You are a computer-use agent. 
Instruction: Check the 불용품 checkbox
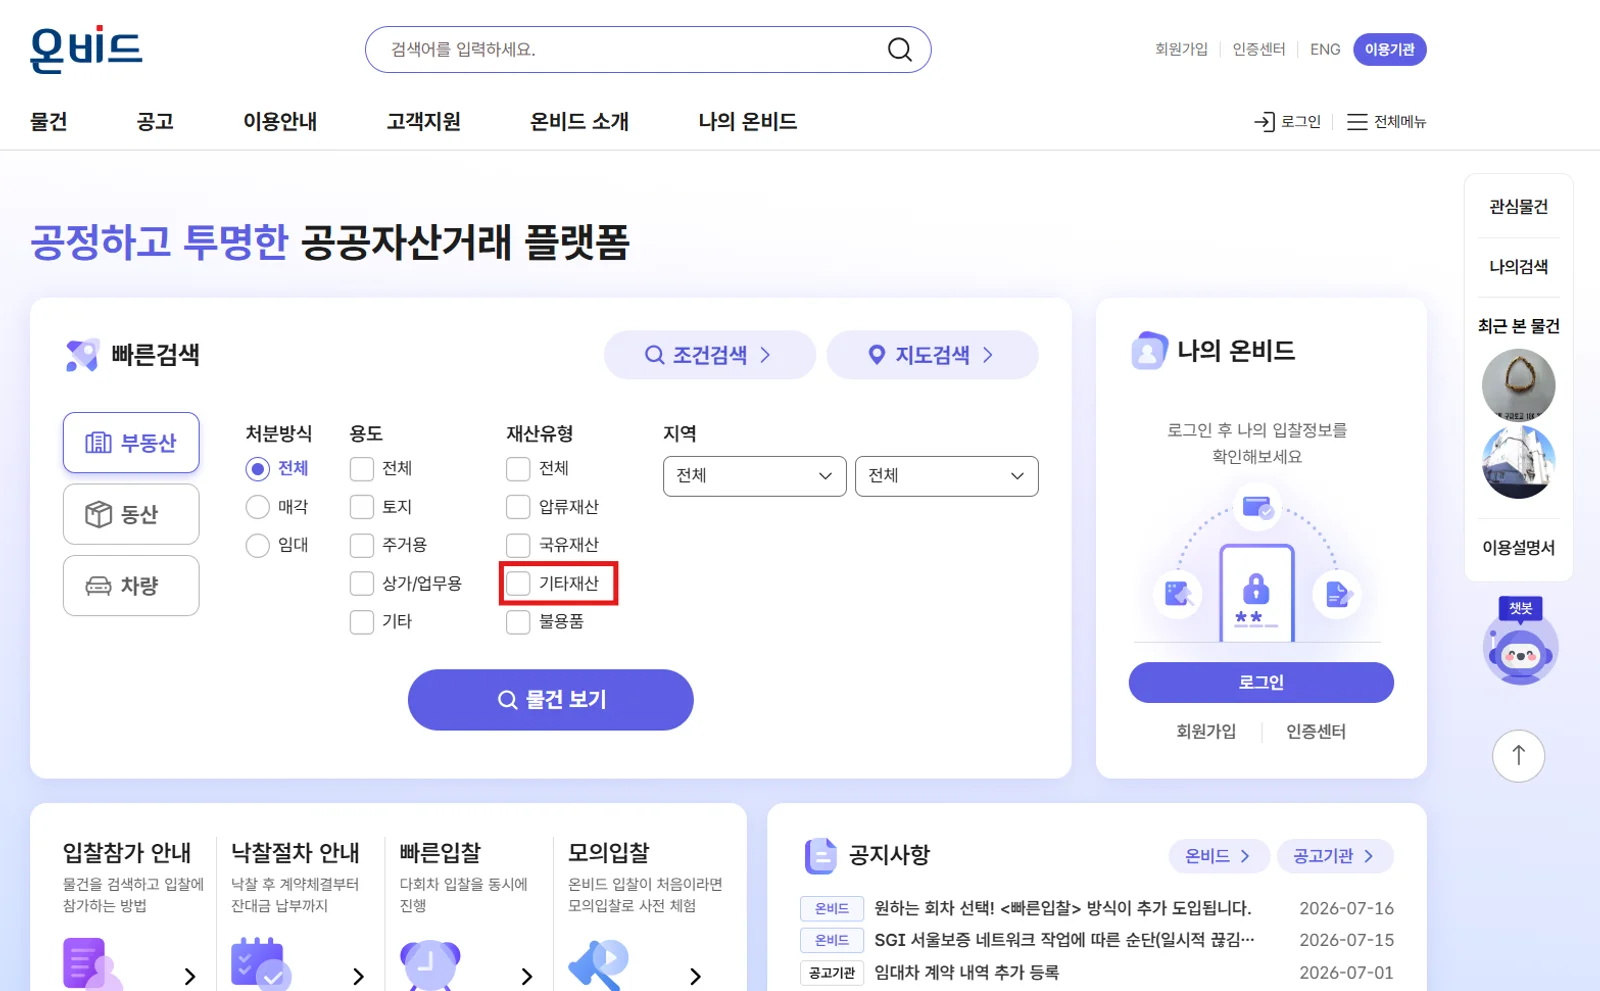(x=518, y=622)
